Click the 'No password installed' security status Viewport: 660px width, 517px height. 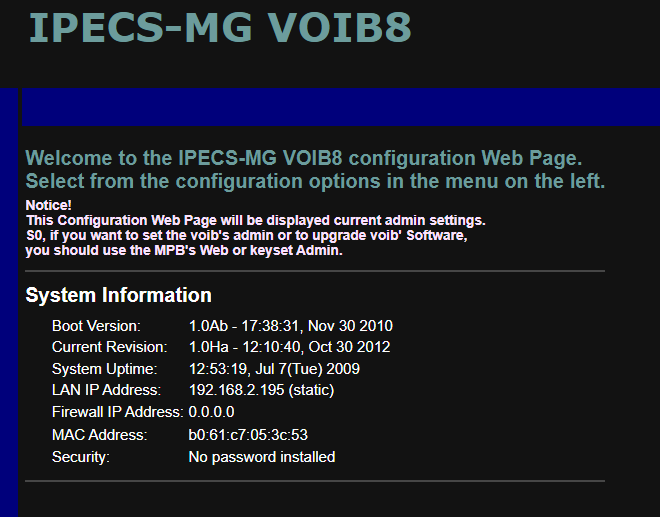click(x=262, y=457)
